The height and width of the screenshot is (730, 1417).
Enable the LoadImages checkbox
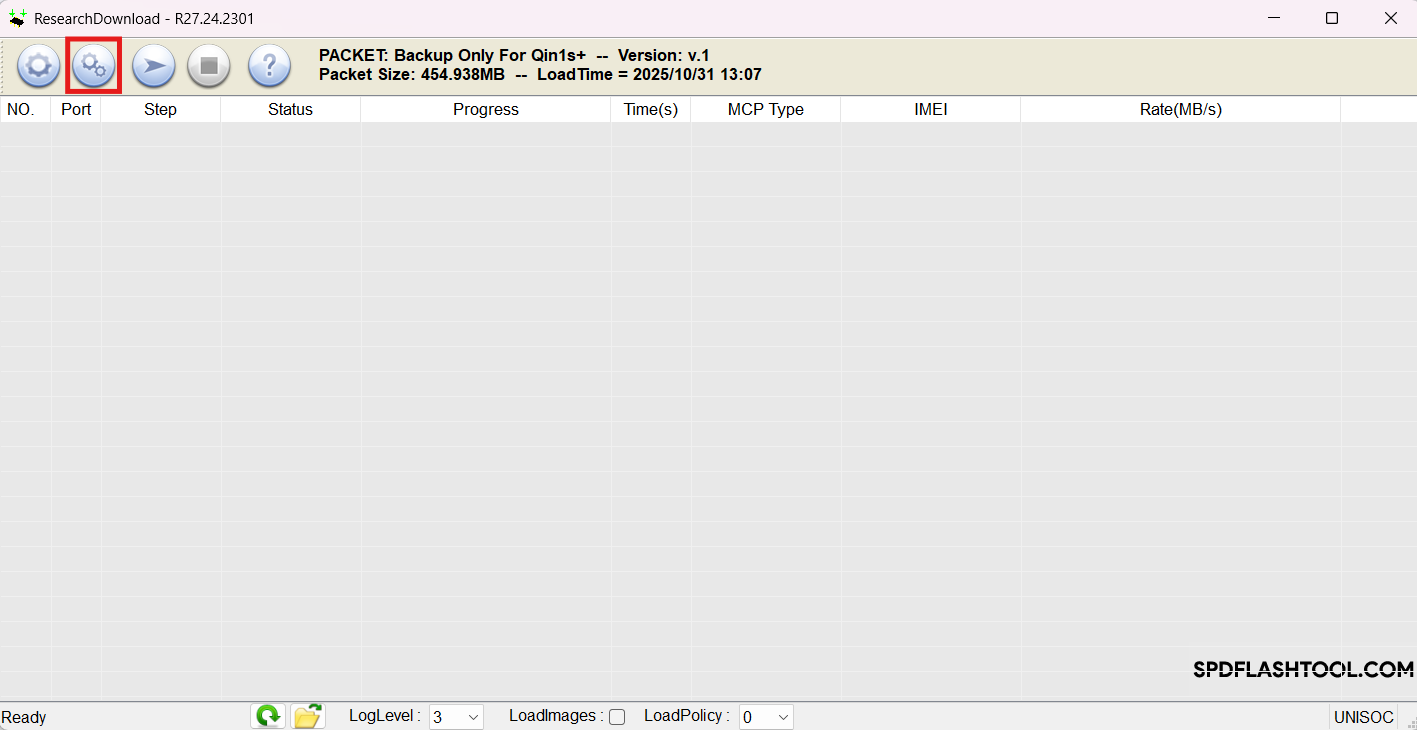[617, 717]
